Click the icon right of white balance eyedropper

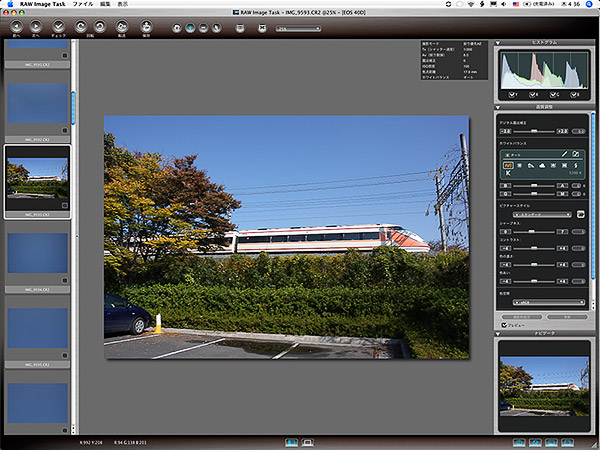point(576,154)
